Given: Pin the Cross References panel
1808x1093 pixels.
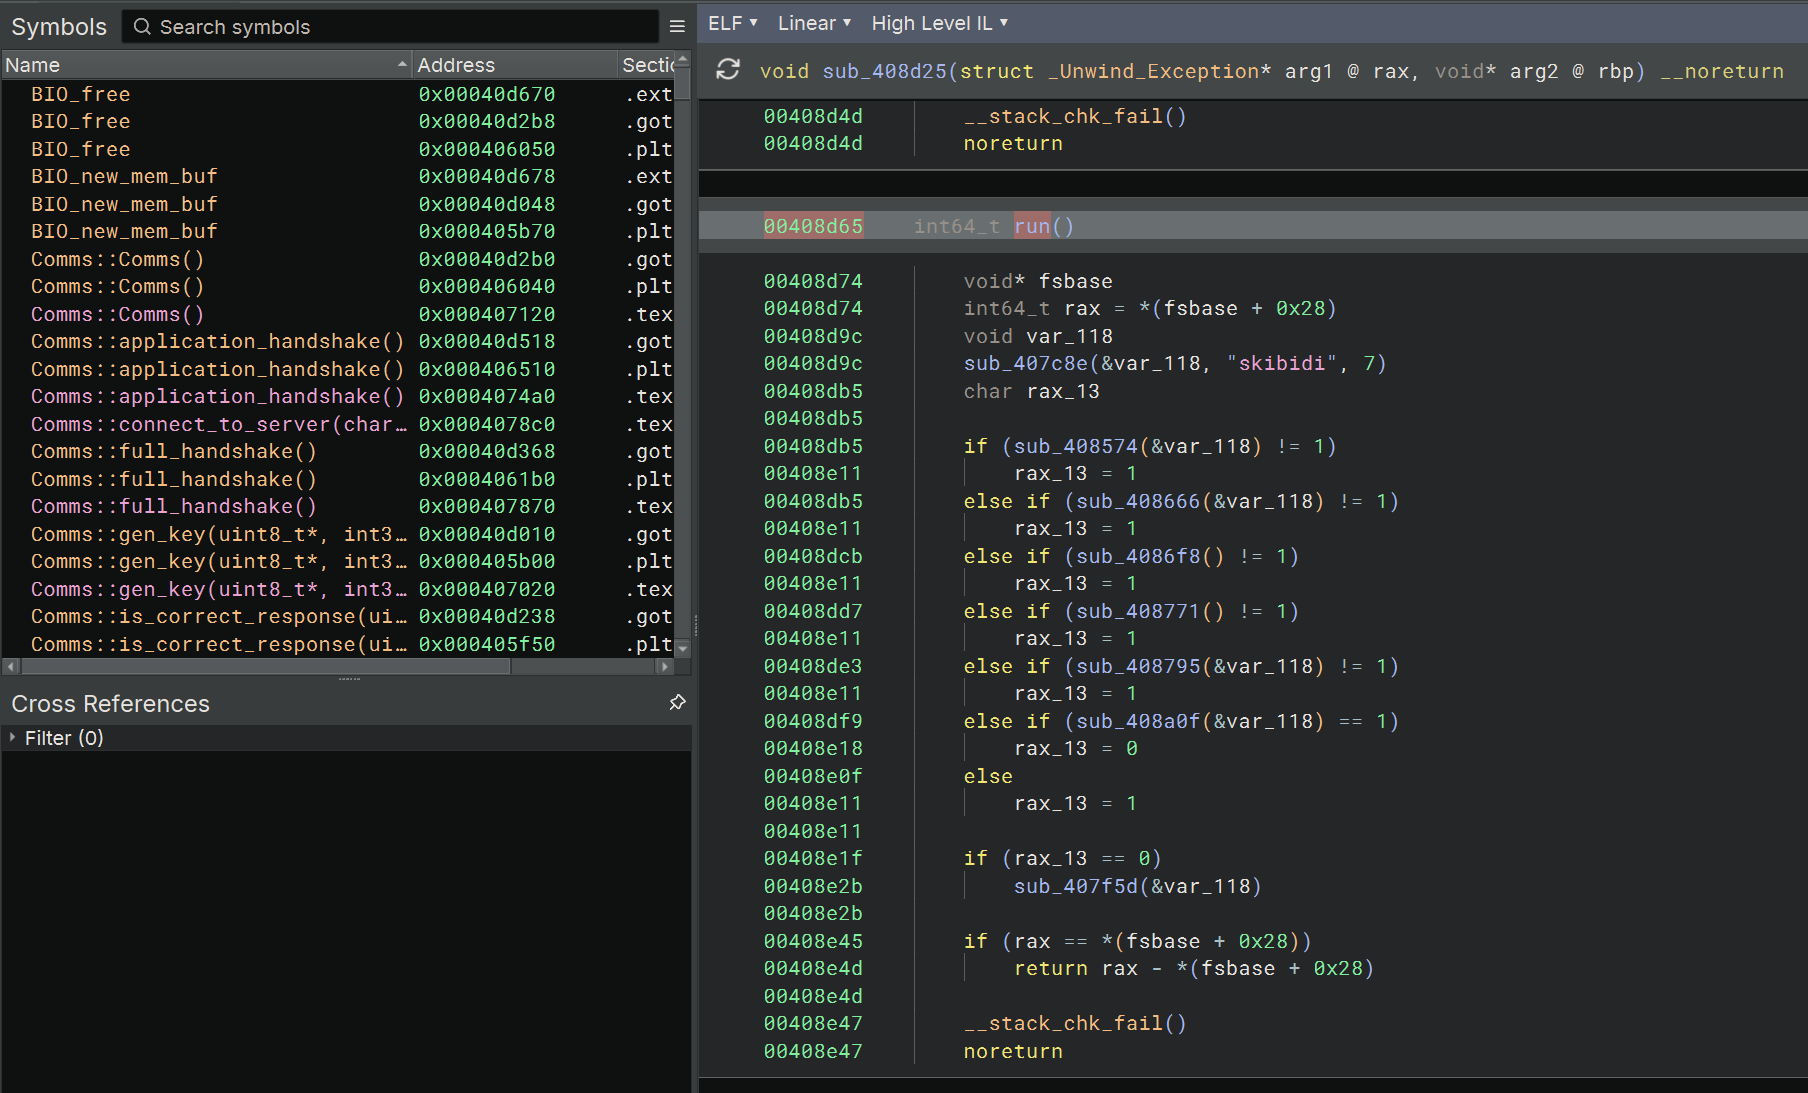Looking at the screenshot, I should [x=678, y=703].
